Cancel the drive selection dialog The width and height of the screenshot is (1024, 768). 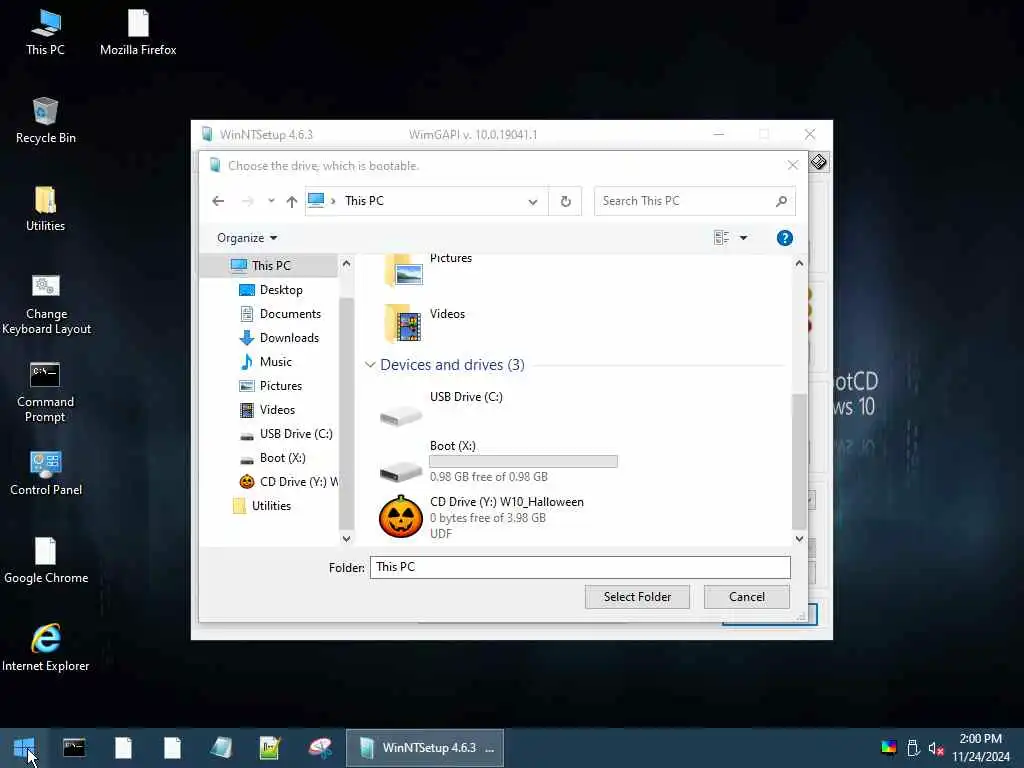[x=746, y=597]
